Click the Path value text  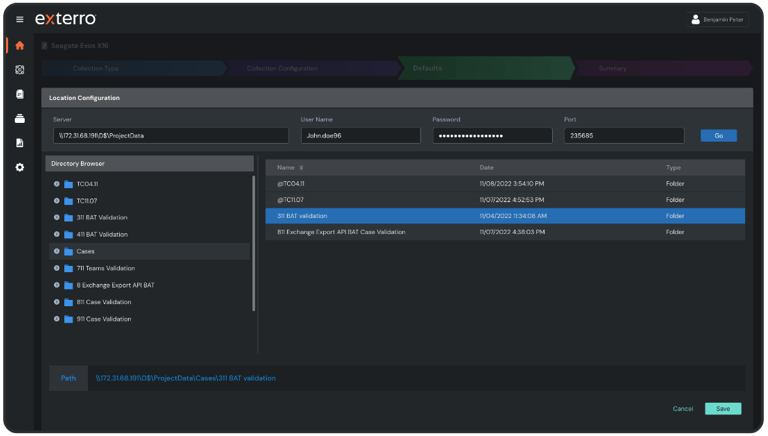(185, 378)
